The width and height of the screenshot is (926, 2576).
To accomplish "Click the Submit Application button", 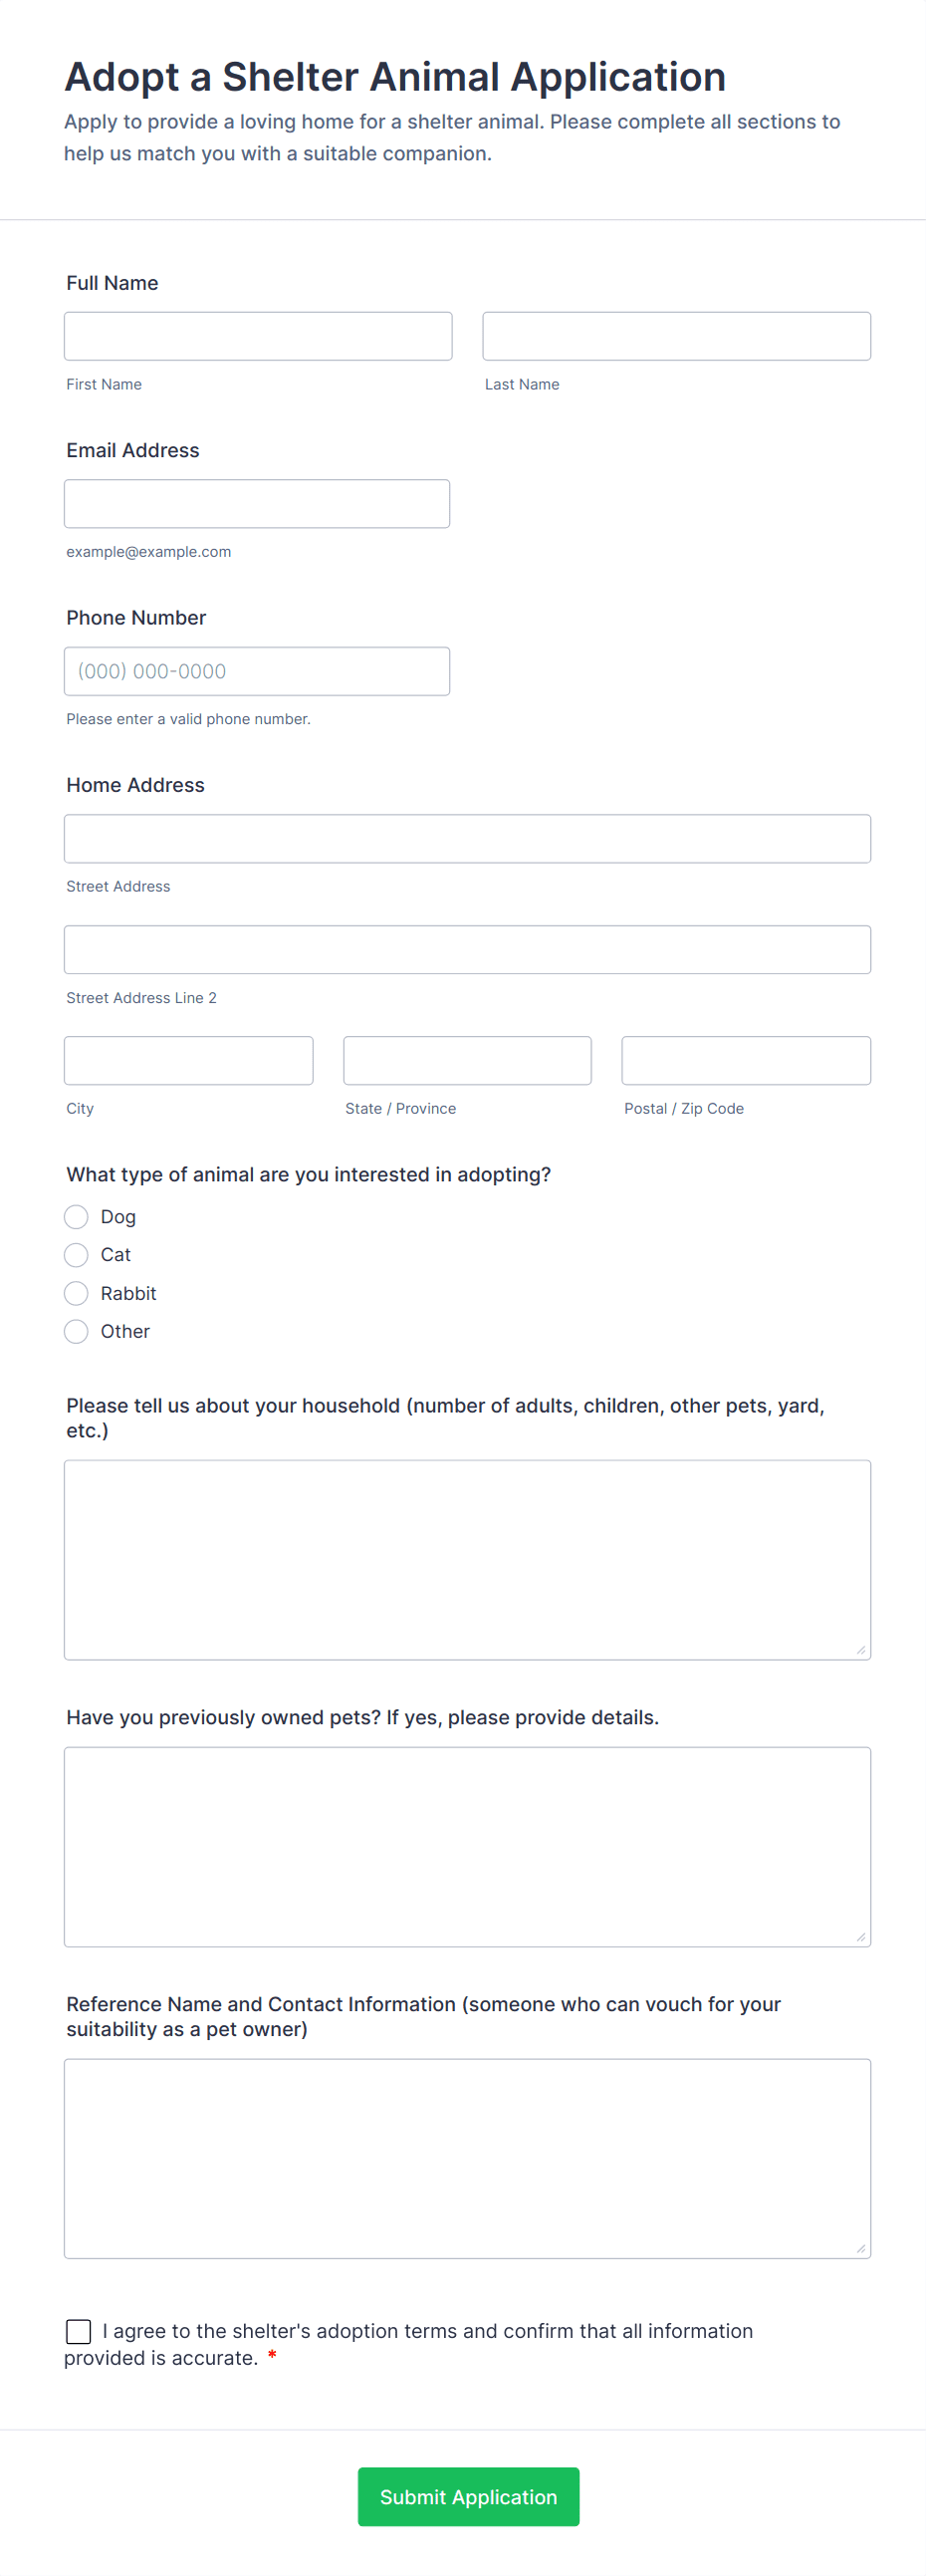I will tap(468, 2497).
